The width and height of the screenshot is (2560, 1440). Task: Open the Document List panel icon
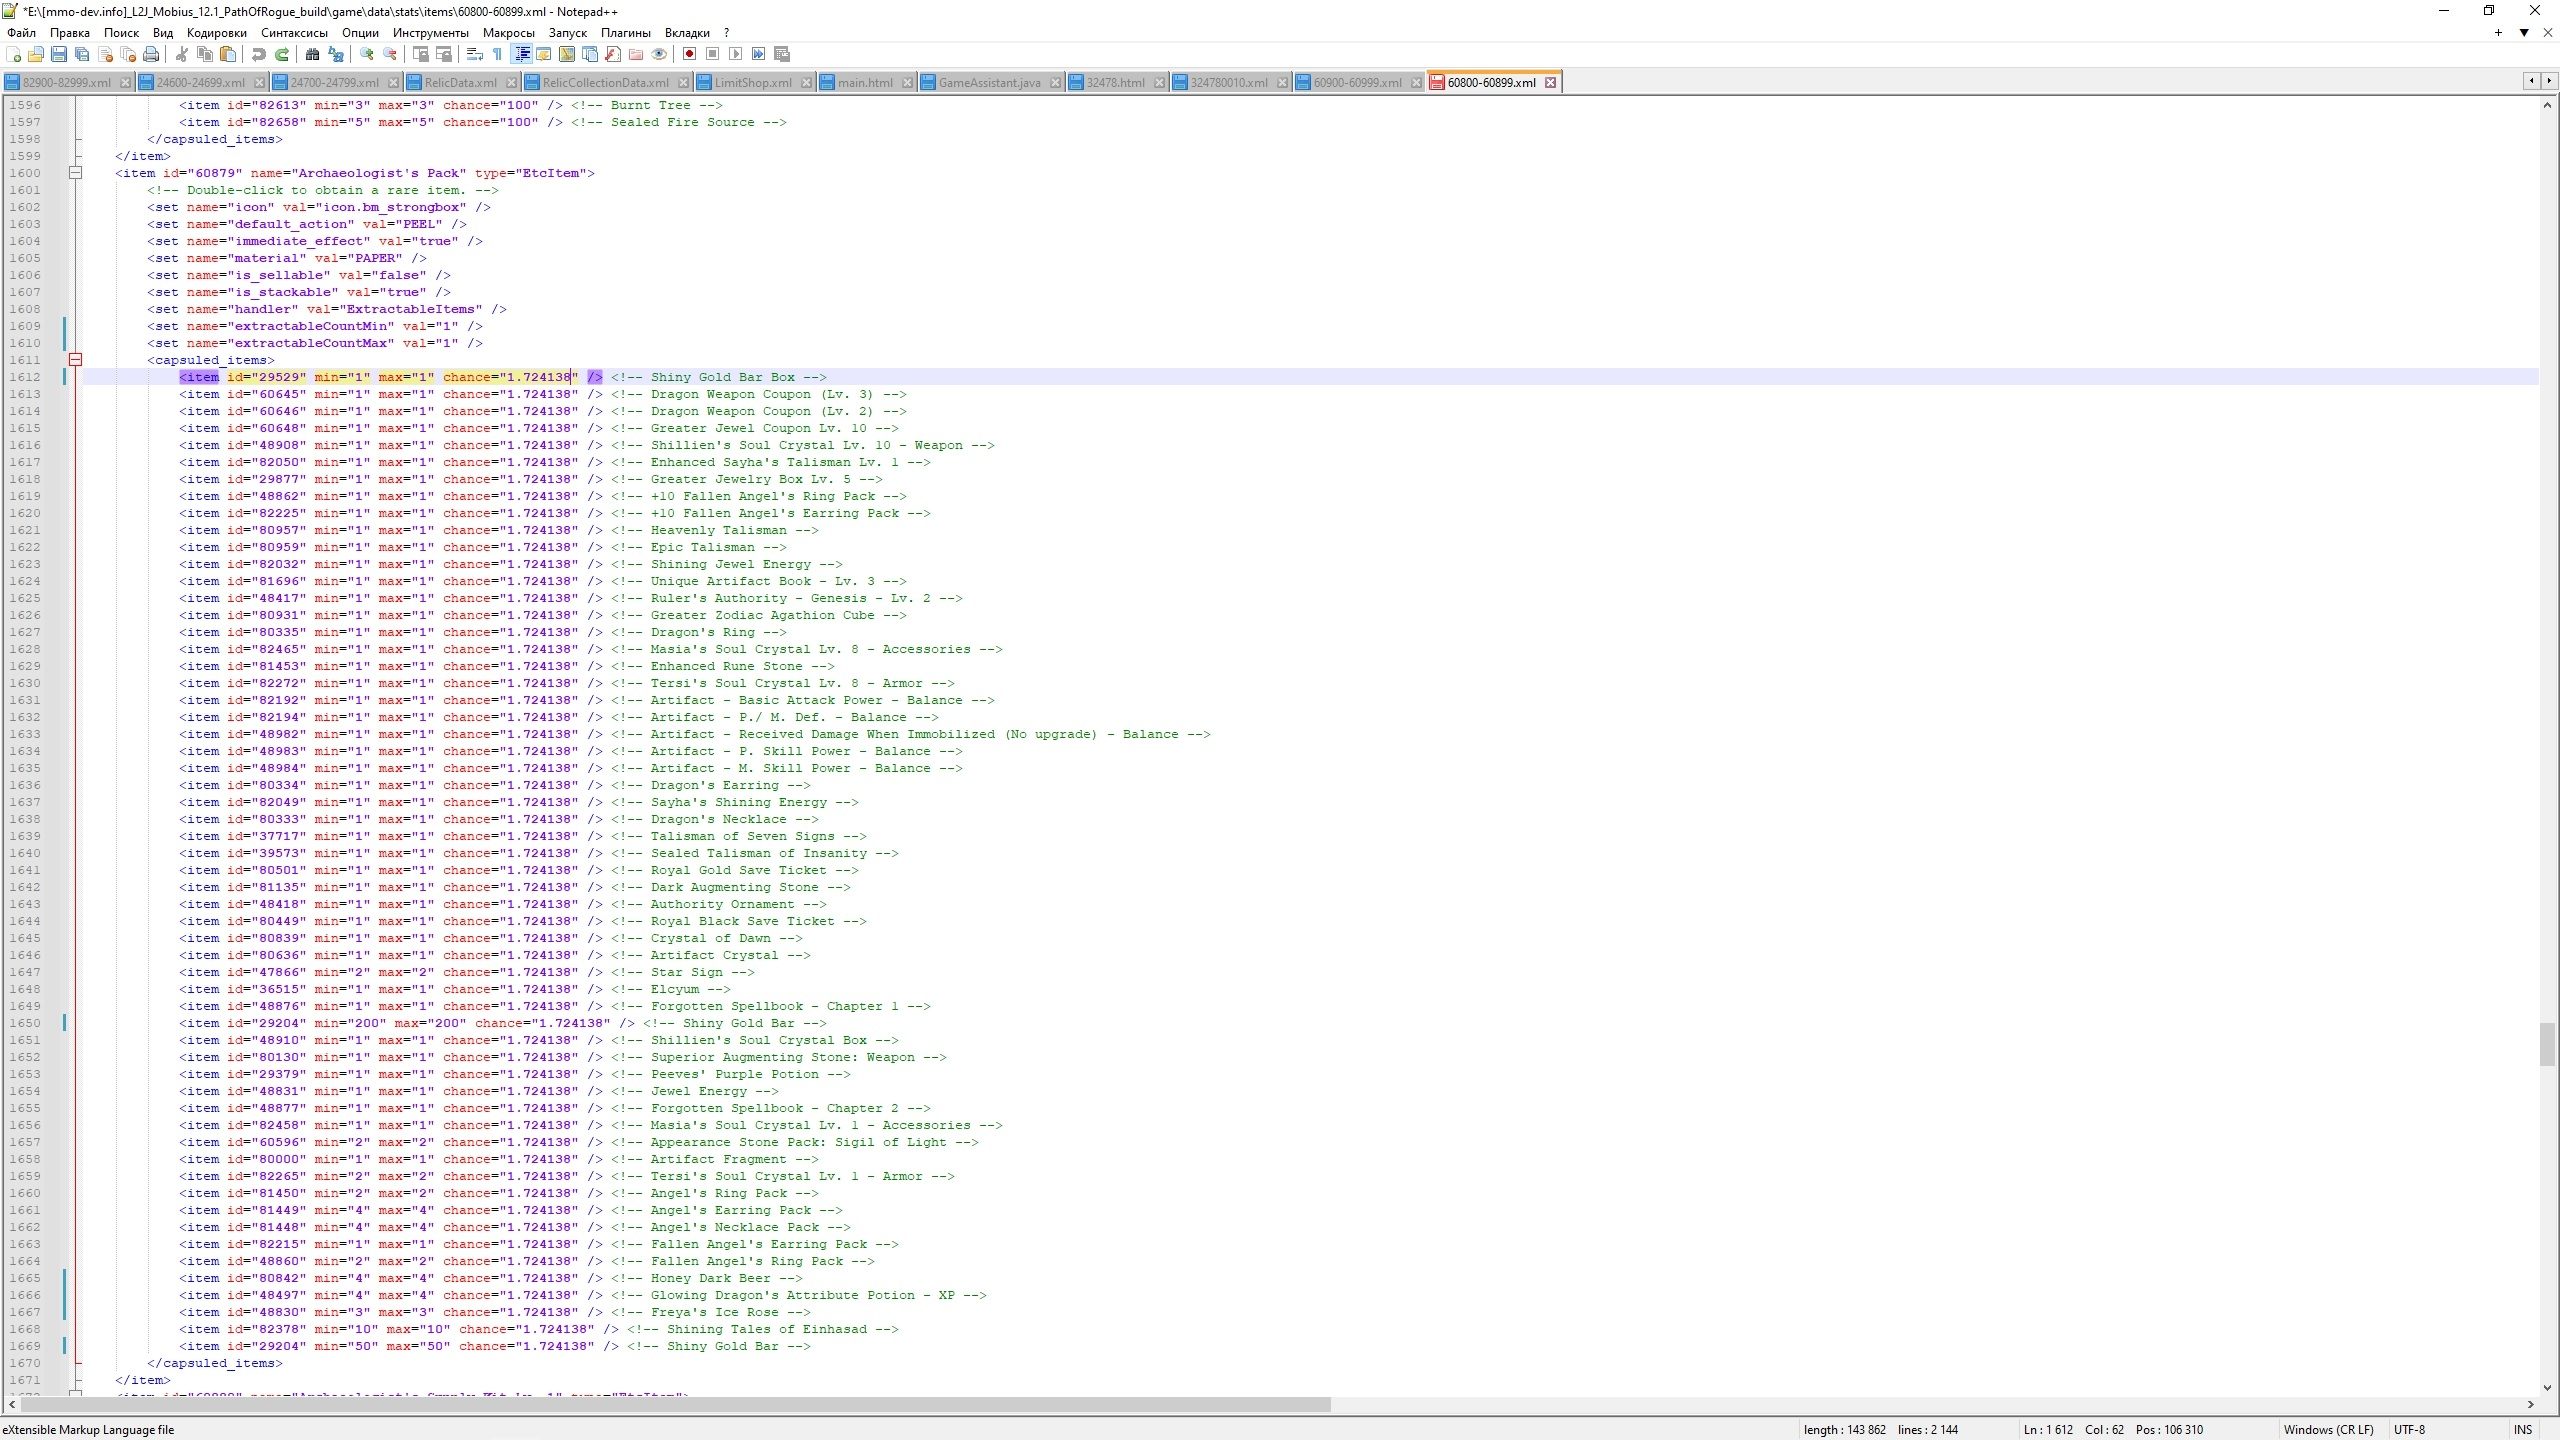590,54
